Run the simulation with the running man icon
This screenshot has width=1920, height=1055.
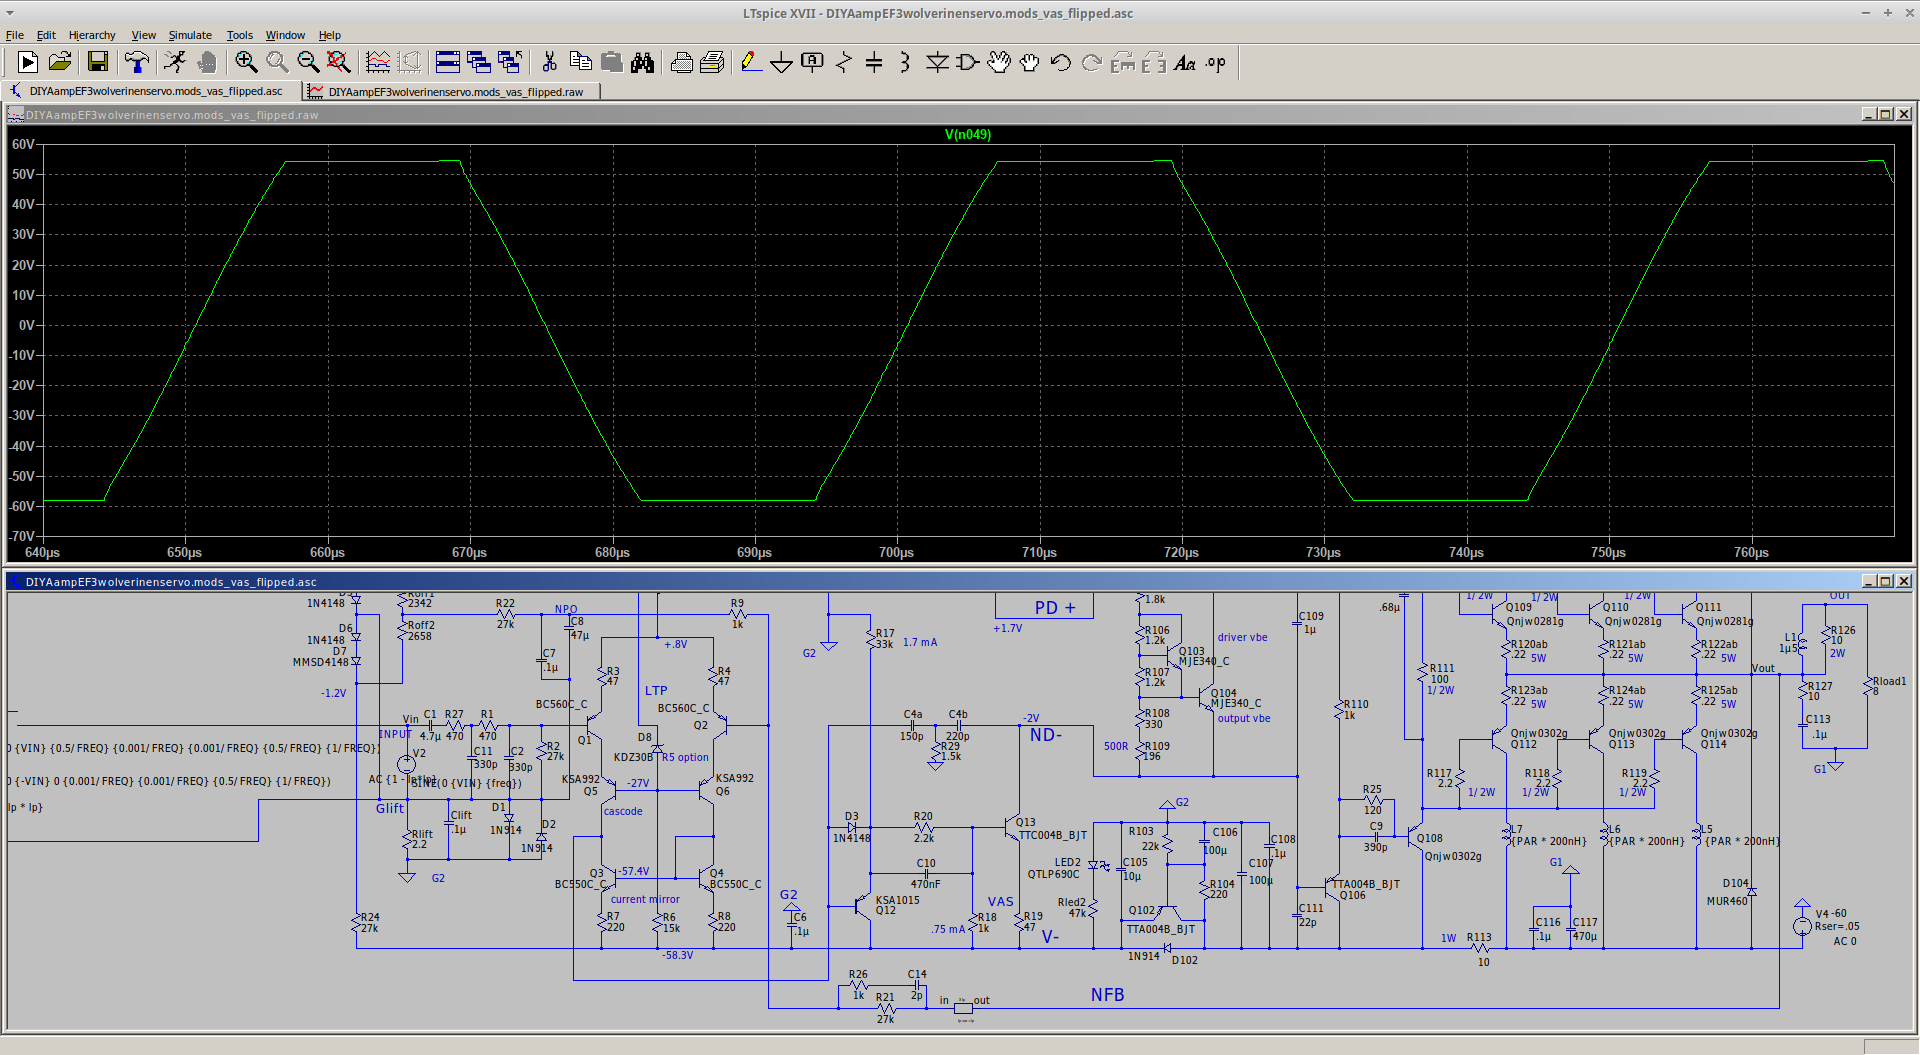(175, 62)
